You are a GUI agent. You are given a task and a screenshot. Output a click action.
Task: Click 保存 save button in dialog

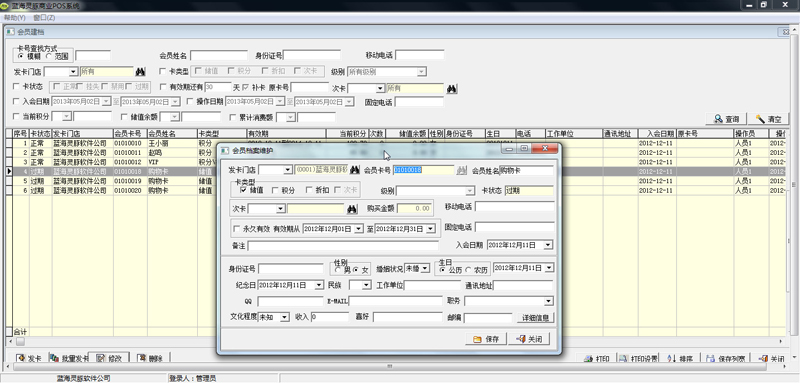point(486,339)
